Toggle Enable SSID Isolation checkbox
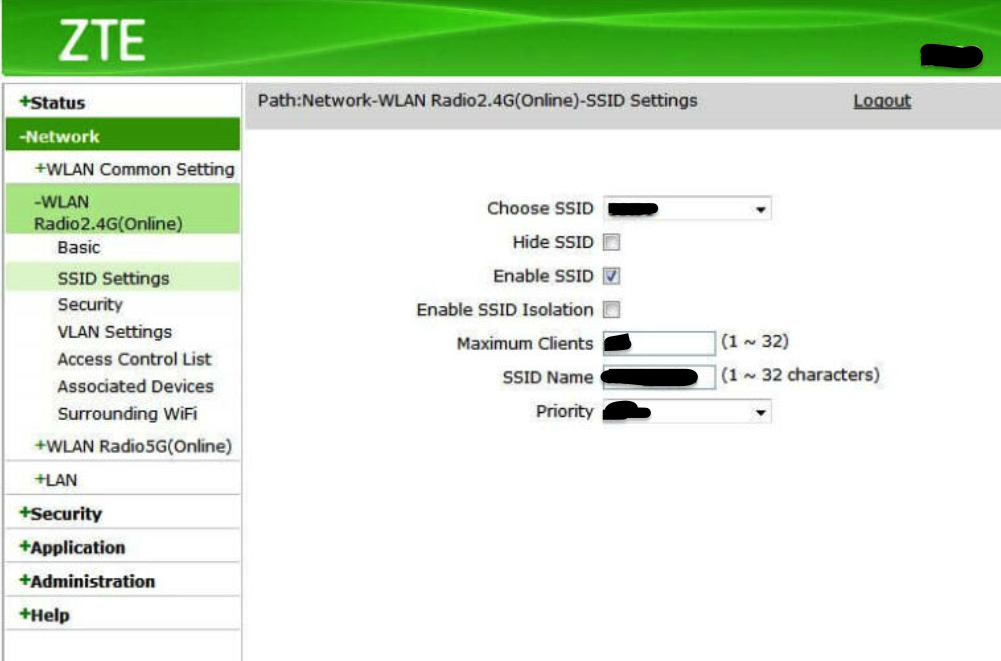The image size is (1001, 661). click(612, 310)
